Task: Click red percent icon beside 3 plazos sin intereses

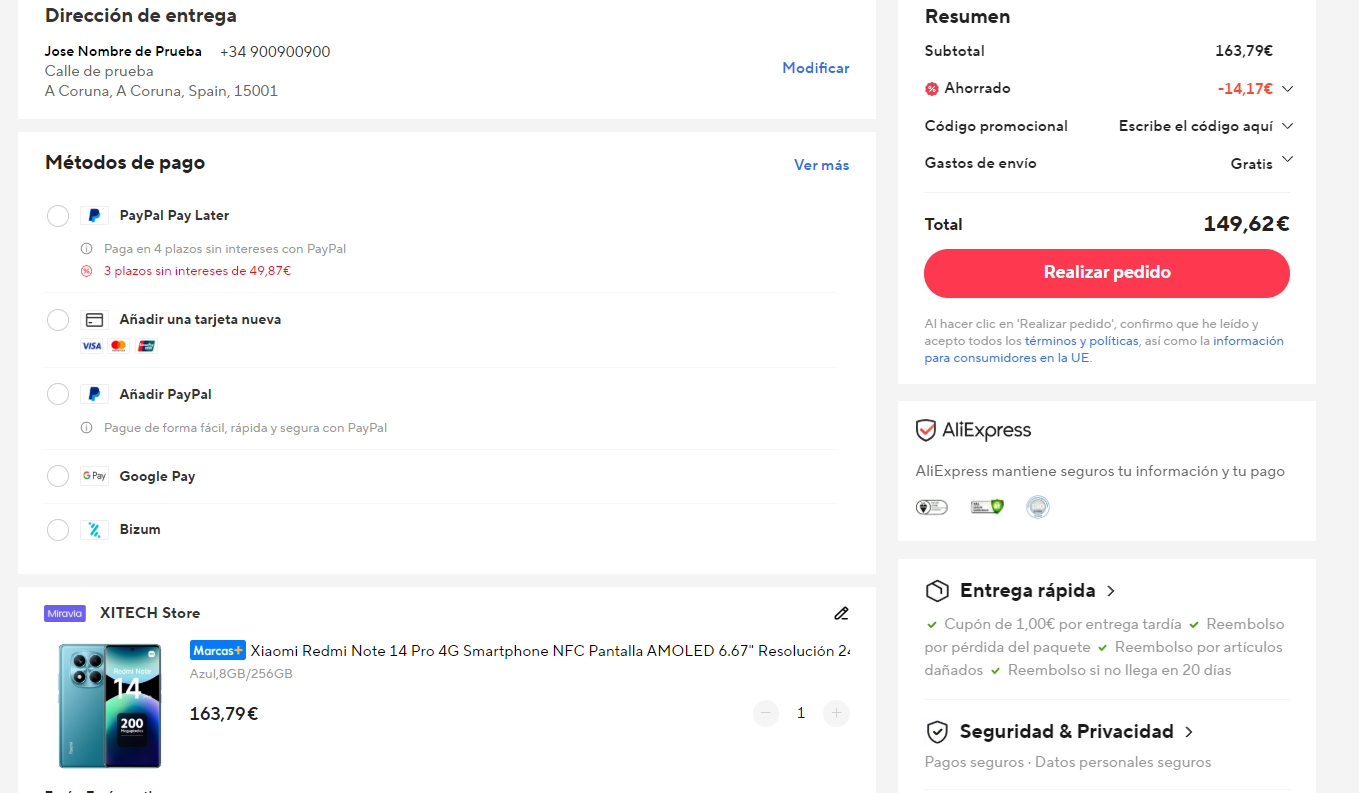Action: click(x=86, y=271)
